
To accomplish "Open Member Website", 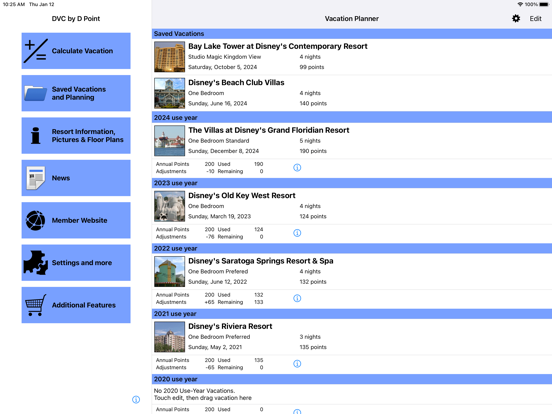I will [x=76, y=220].
